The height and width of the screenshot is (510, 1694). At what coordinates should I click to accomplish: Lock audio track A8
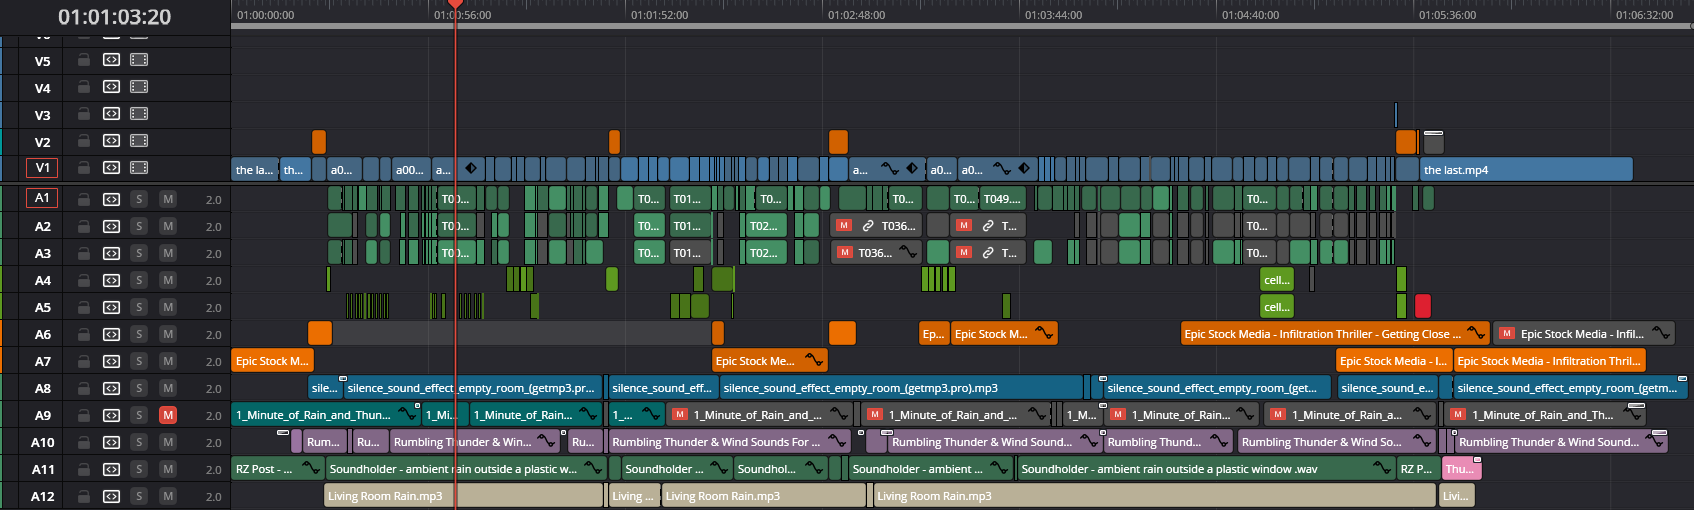[84, 388]
